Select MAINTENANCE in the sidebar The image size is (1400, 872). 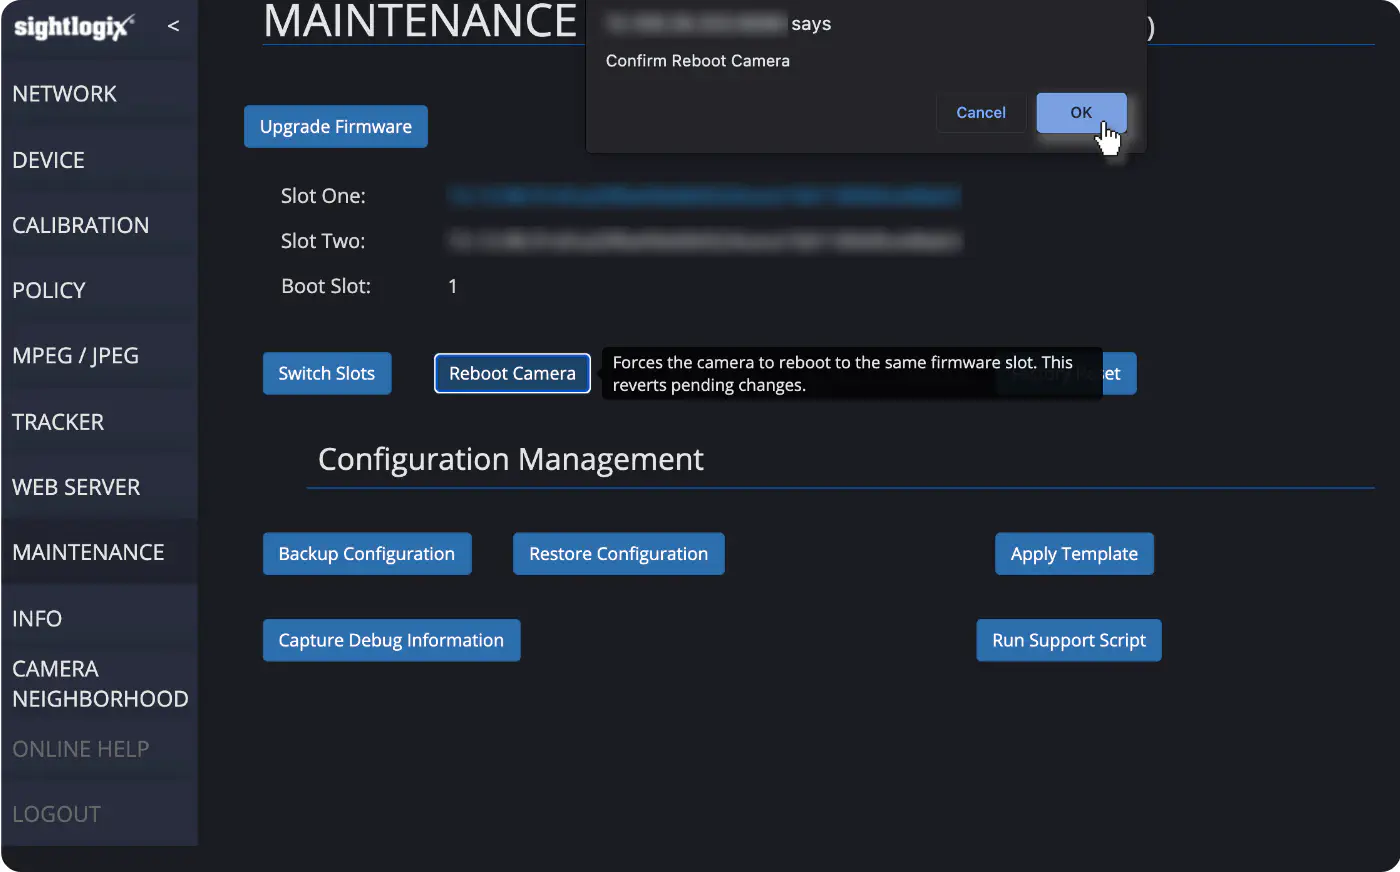tap(88, 552)
